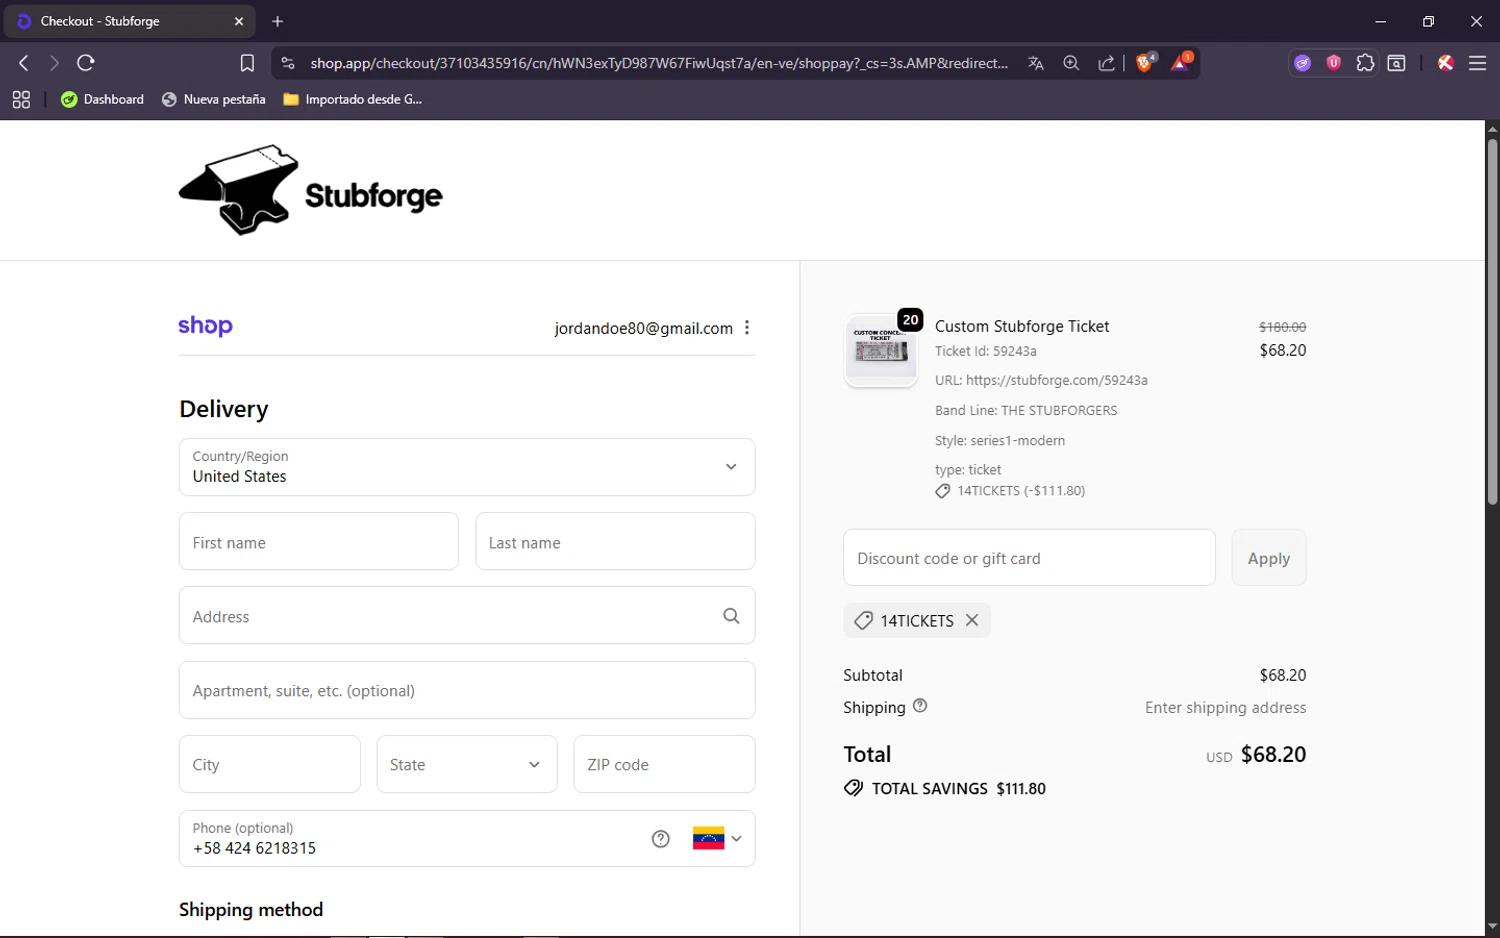The image size is (1500, 938).
Task: Click the Apartment, suite, etc. field
Action: [x=467, y=690]
